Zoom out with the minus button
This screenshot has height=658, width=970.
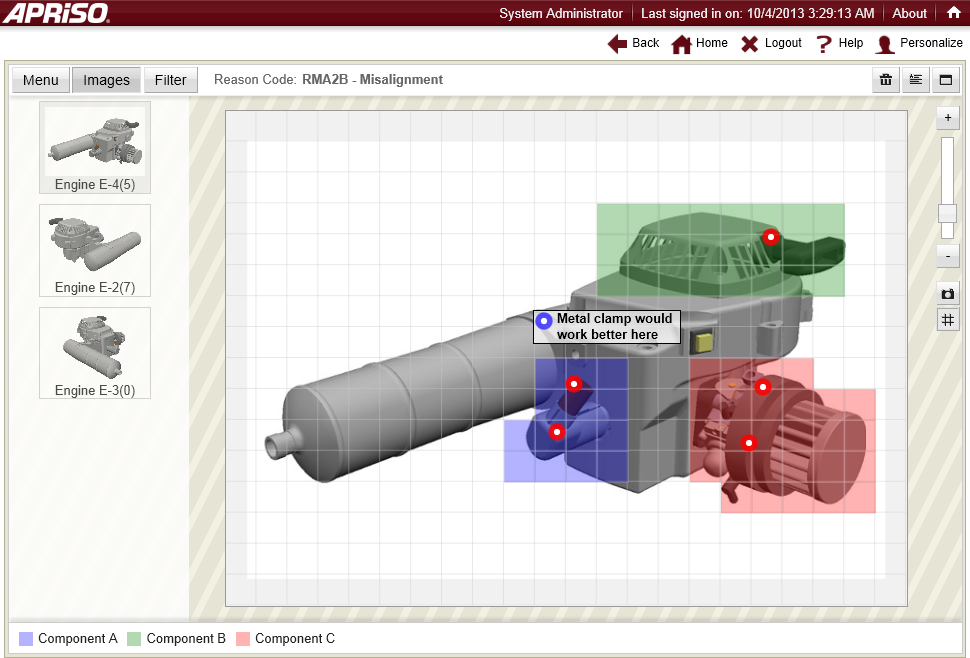[x=947, y=256]
